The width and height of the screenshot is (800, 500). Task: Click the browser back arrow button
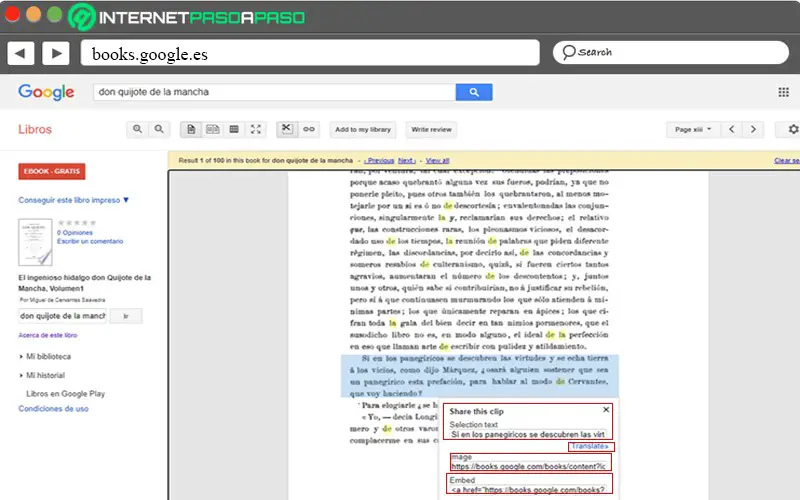coord(21,53)
